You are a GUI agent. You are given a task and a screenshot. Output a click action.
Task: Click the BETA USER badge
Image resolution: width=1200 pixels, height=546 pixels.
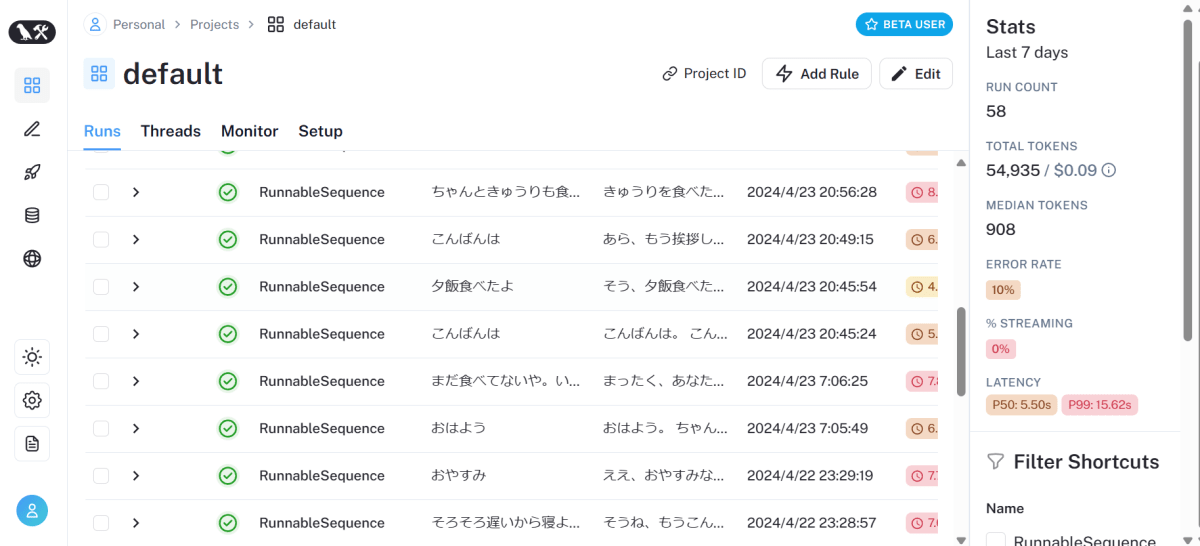tap(904, 24)
